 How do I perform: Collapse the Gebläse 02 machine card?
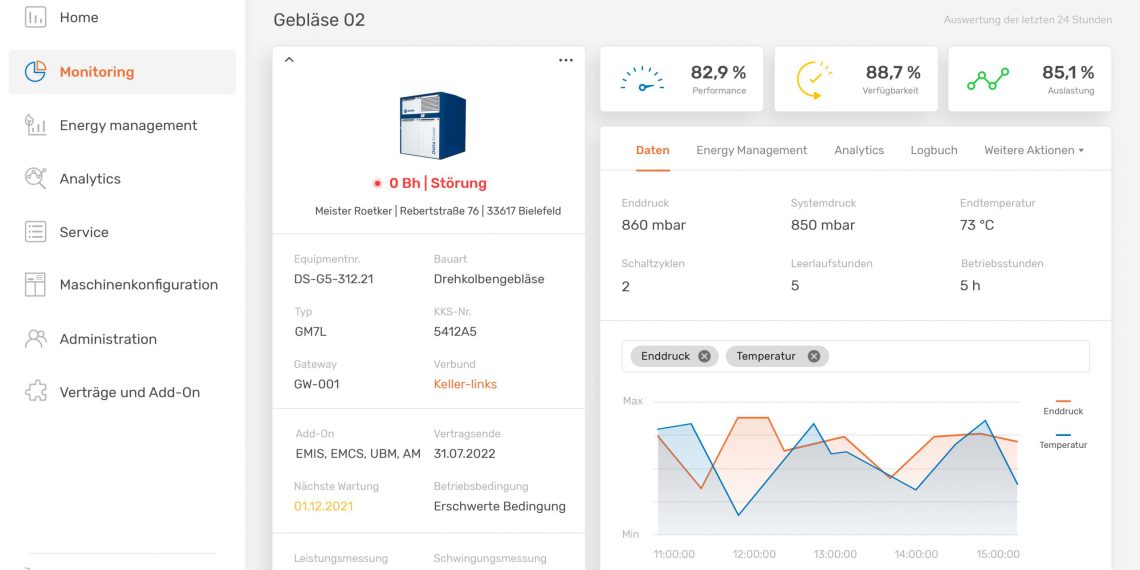point(289,60)
